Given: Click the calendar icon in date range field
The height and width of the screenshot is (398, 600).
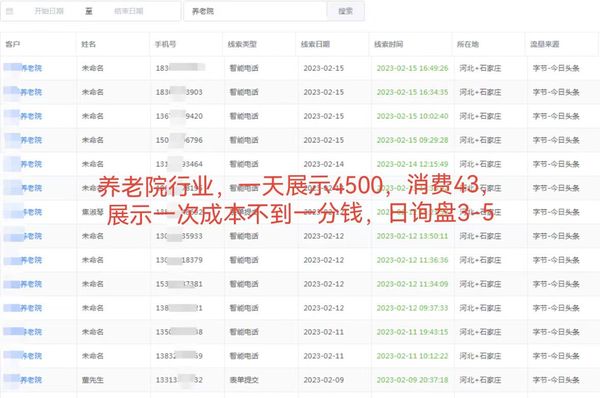Looking at the screenshot, I should [x=10, y=11].
